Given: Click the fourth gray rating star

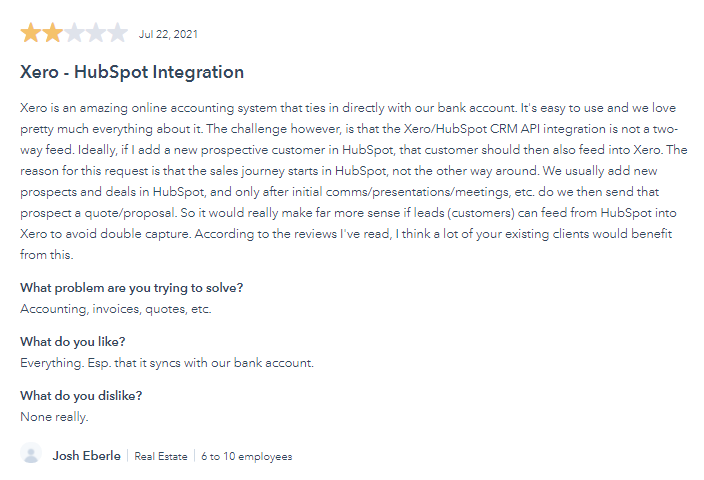Looking at the screenshot, I should coord(96,33).
